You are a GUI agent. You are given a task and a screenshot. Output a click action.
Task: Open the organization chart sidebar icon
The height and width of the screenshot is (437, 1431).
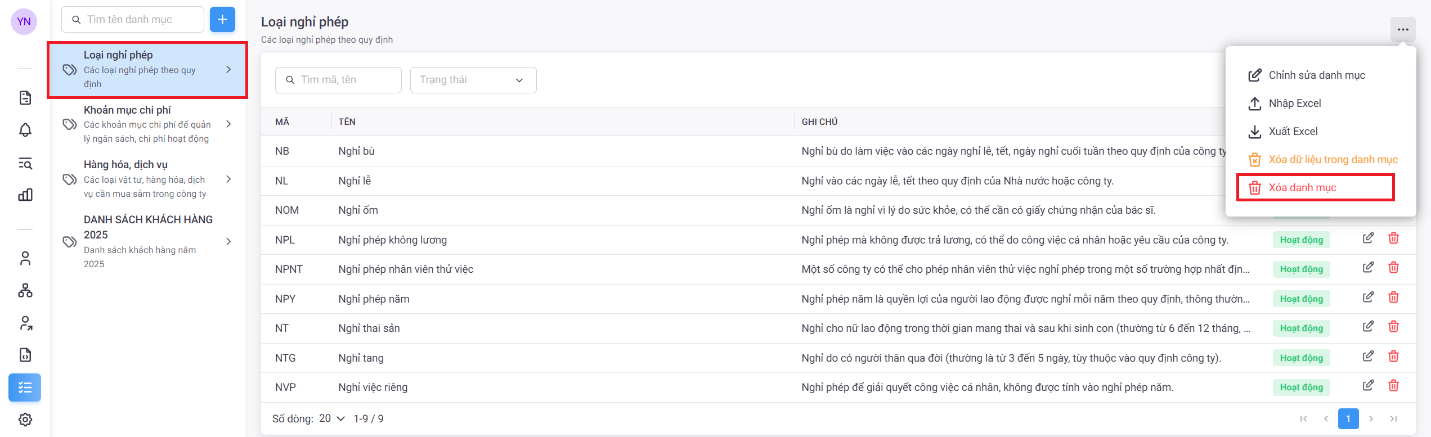[x=25, y=291]
